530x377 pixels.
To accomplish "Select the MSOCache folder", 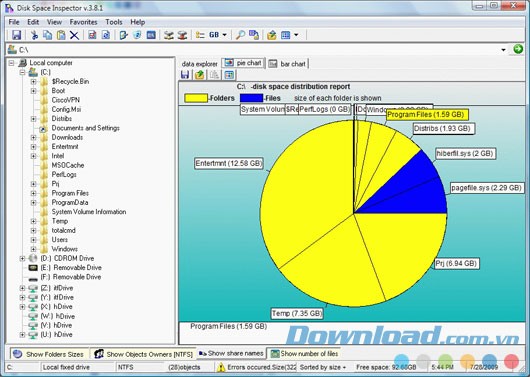I will point(68,165).
